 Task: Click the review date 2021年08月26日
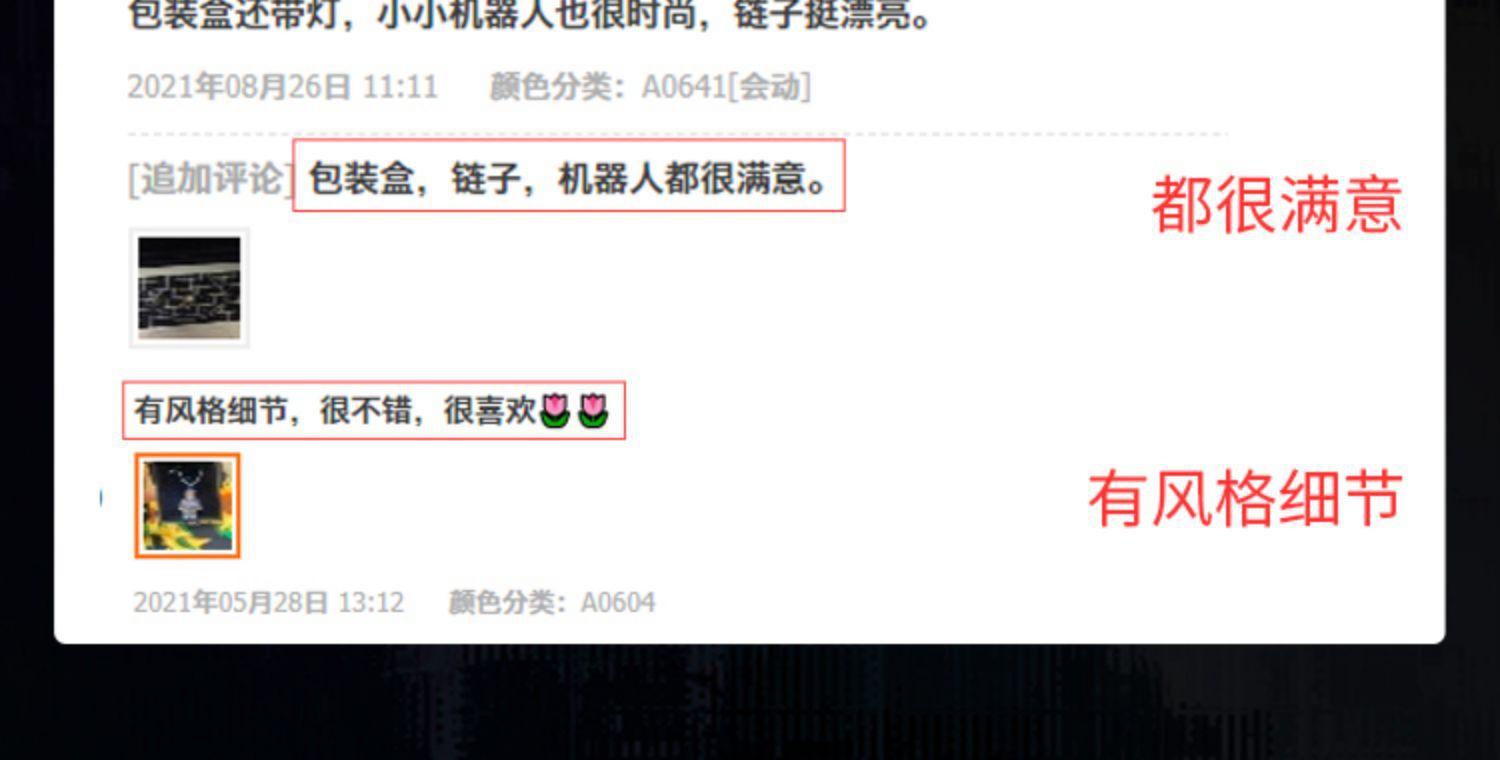(x=239, y=87)
